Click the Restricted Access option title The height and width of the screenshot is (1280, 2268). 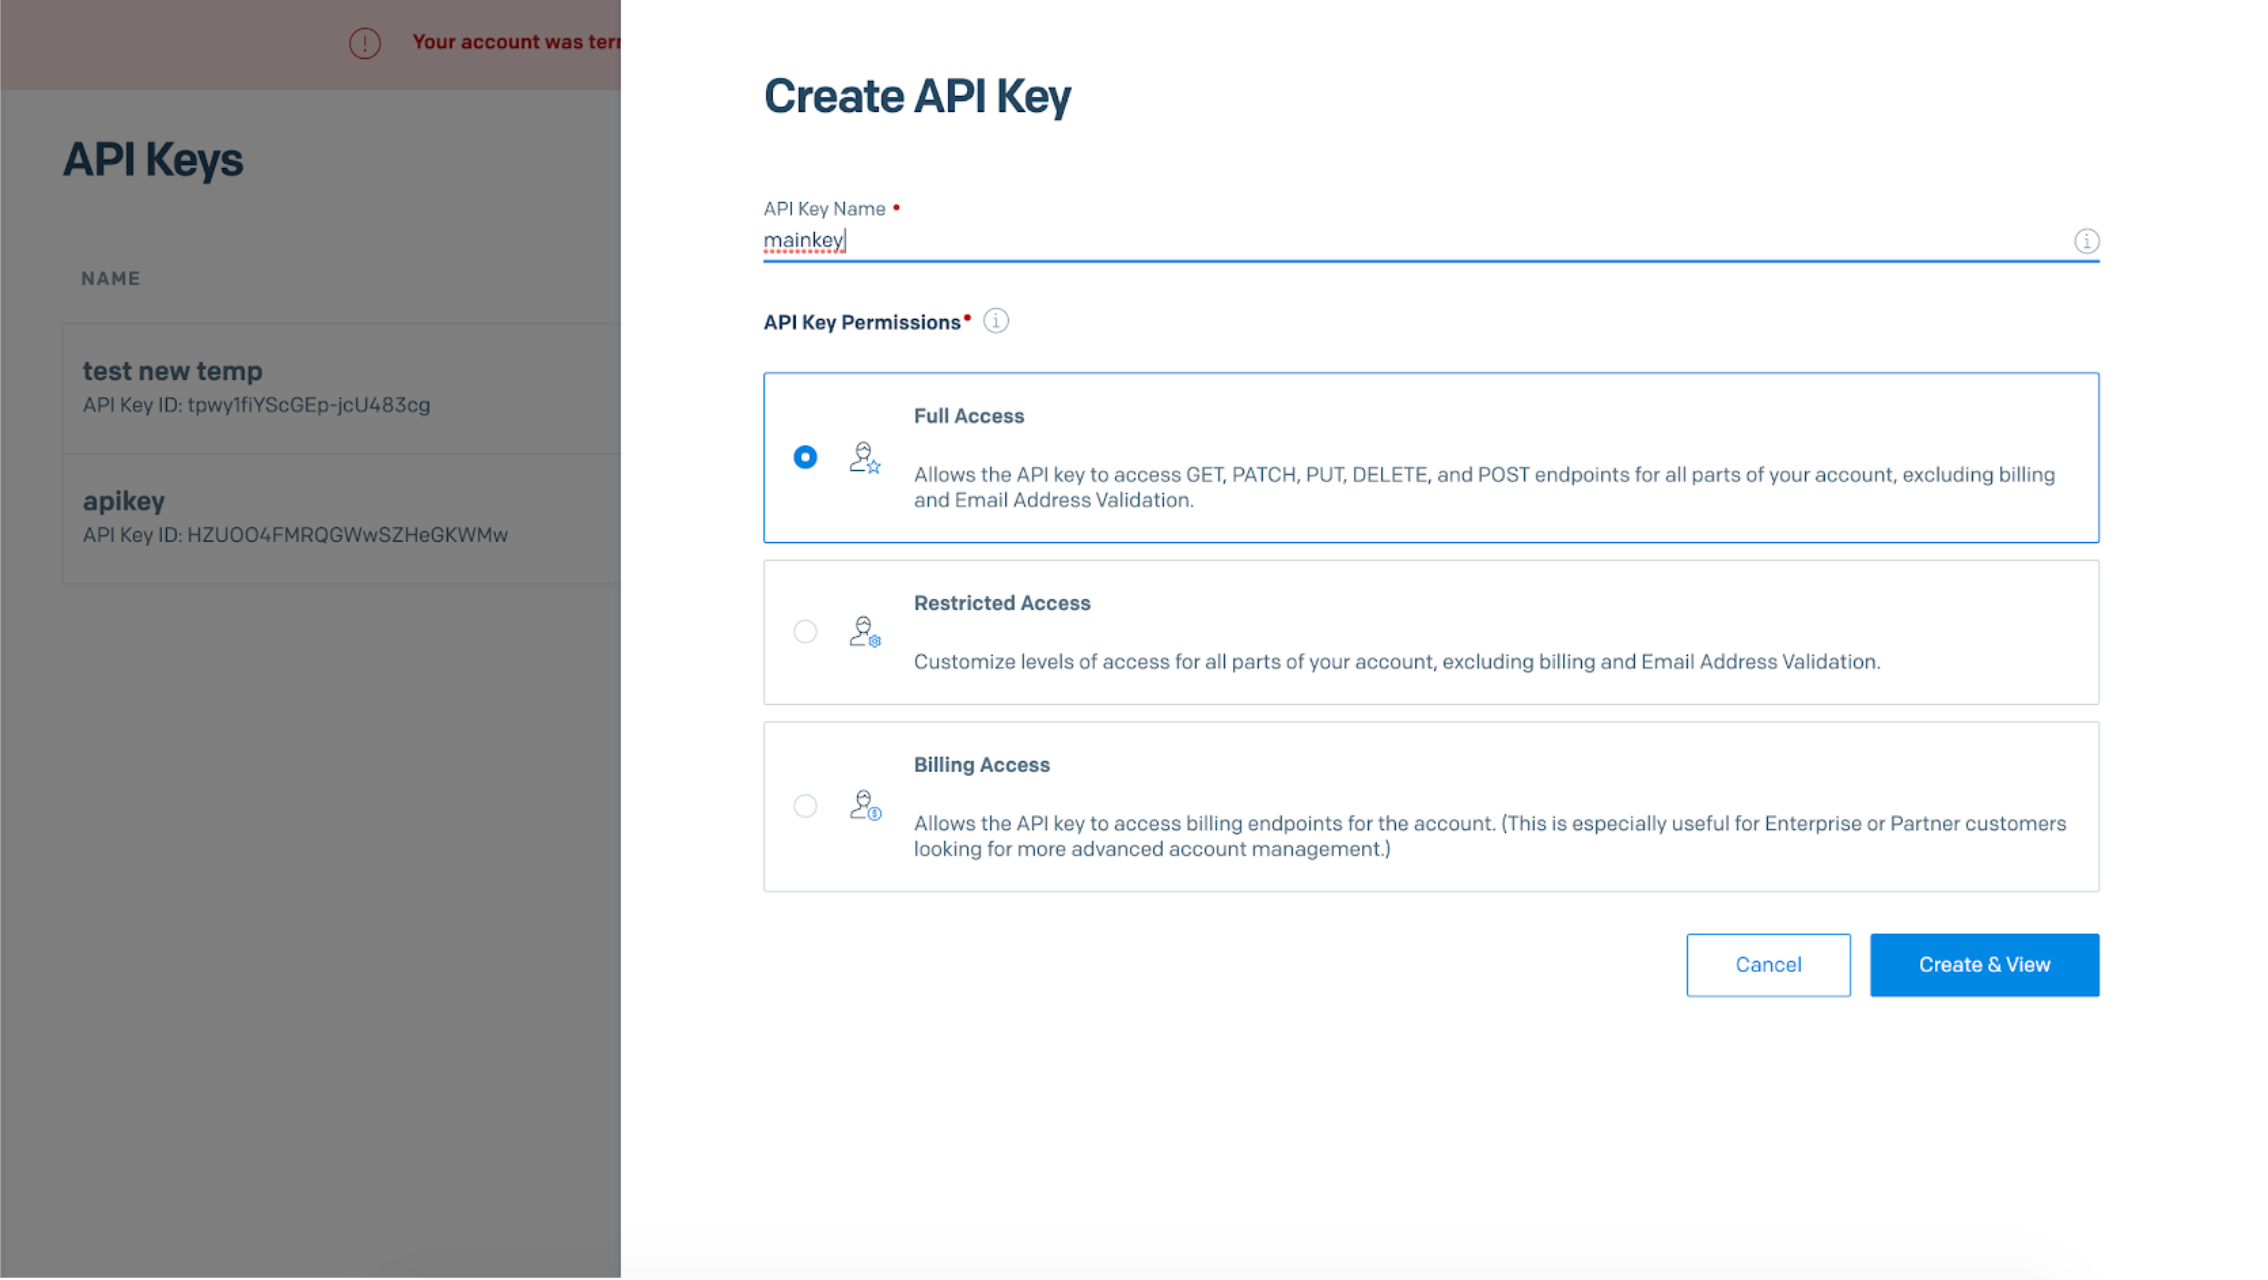click(1002, 603)
